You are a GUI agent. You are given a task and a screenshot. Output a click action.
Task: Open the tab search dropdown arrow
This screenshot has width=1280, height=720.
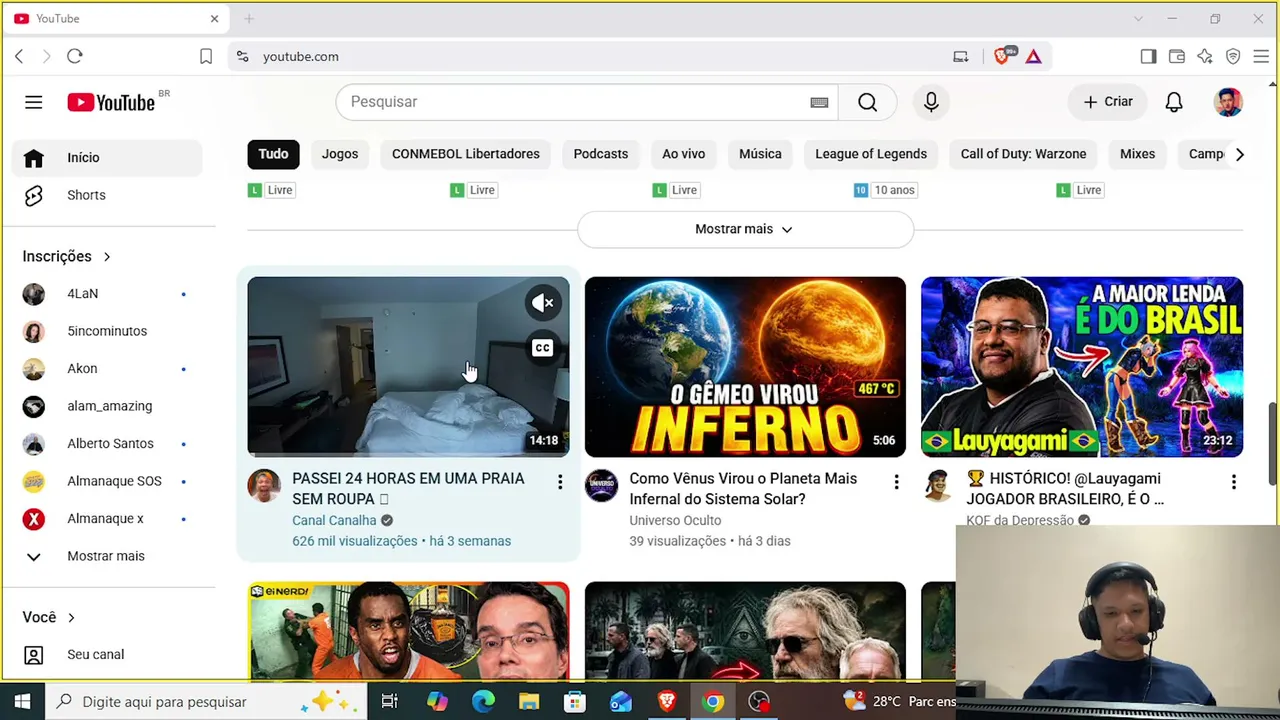point(1138,19)
